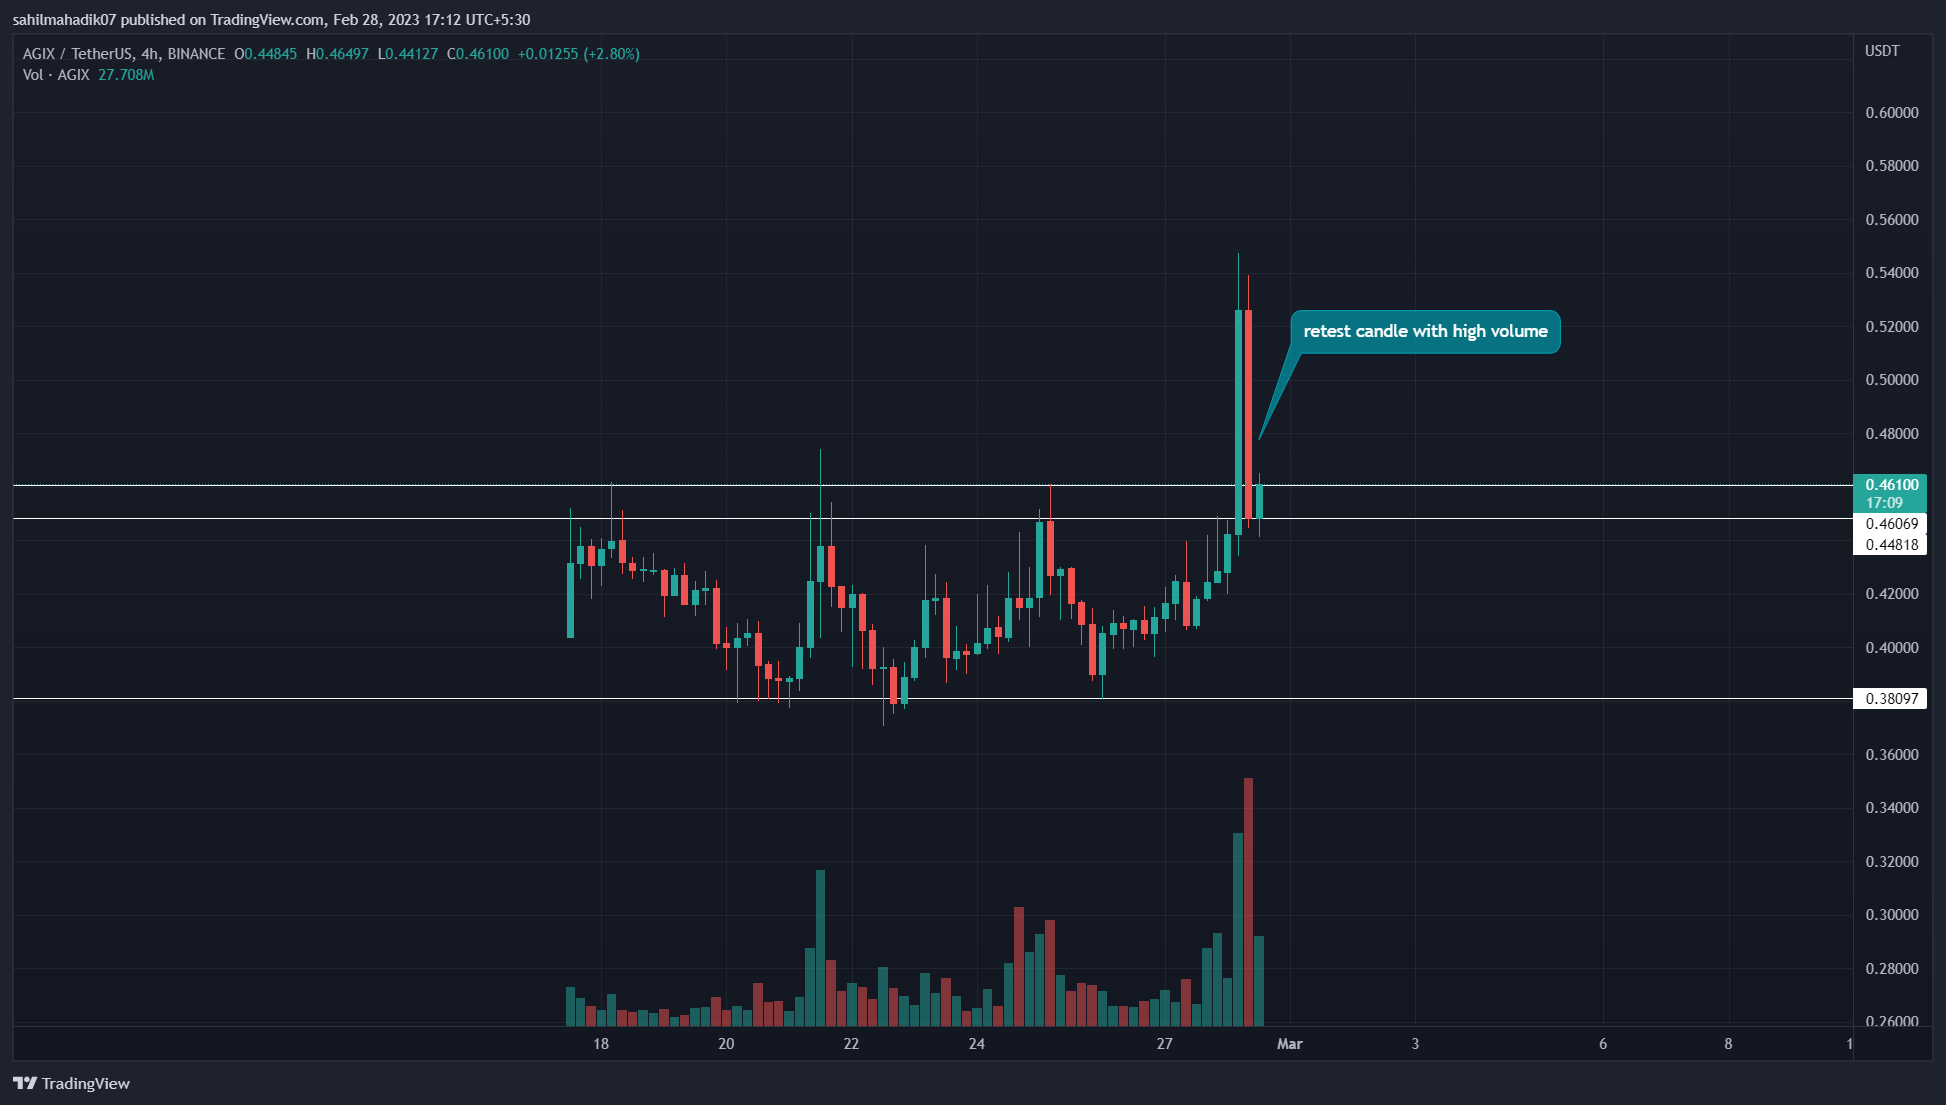
Task: Click the 0.48000 price axis tick
Action: [x=1892, y=433]
